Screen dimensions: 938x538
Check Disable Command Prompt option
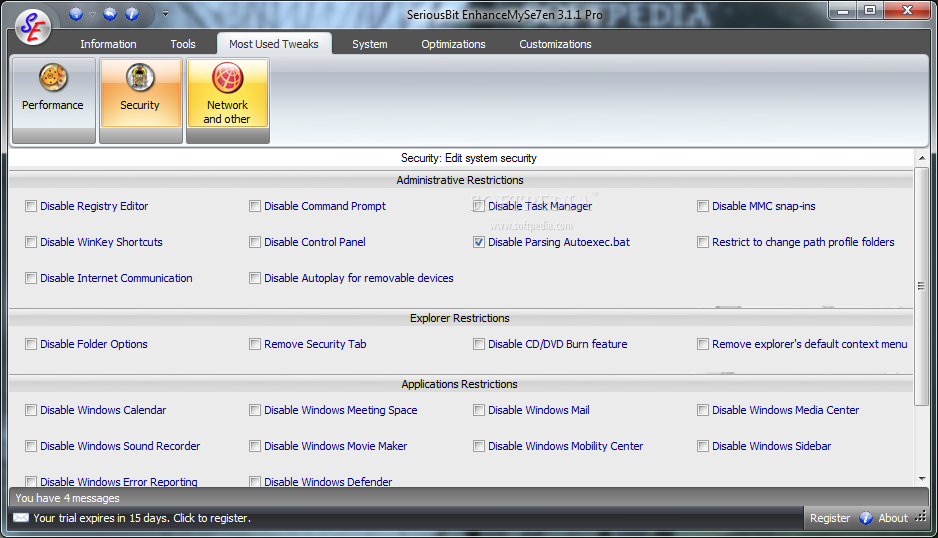point(255,206)
